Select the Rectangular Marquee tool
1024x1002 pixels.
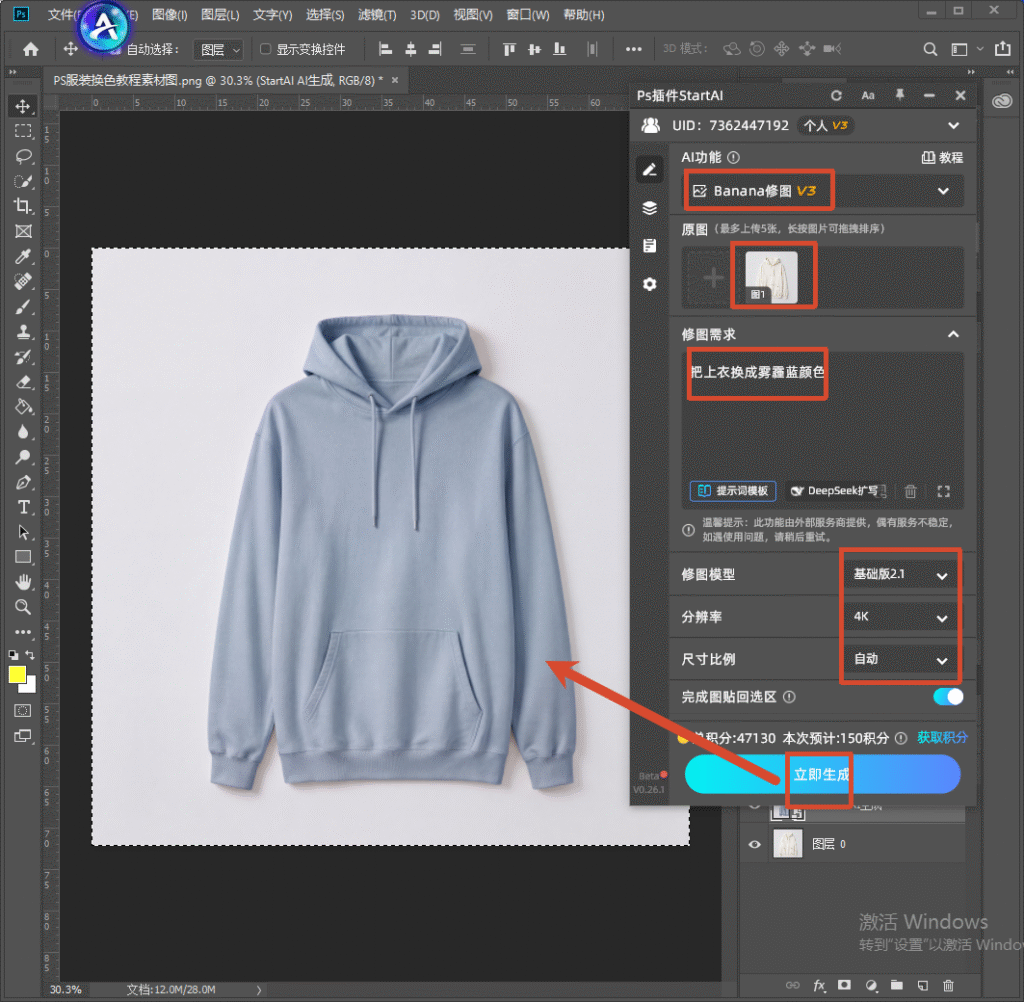(23, 131)
